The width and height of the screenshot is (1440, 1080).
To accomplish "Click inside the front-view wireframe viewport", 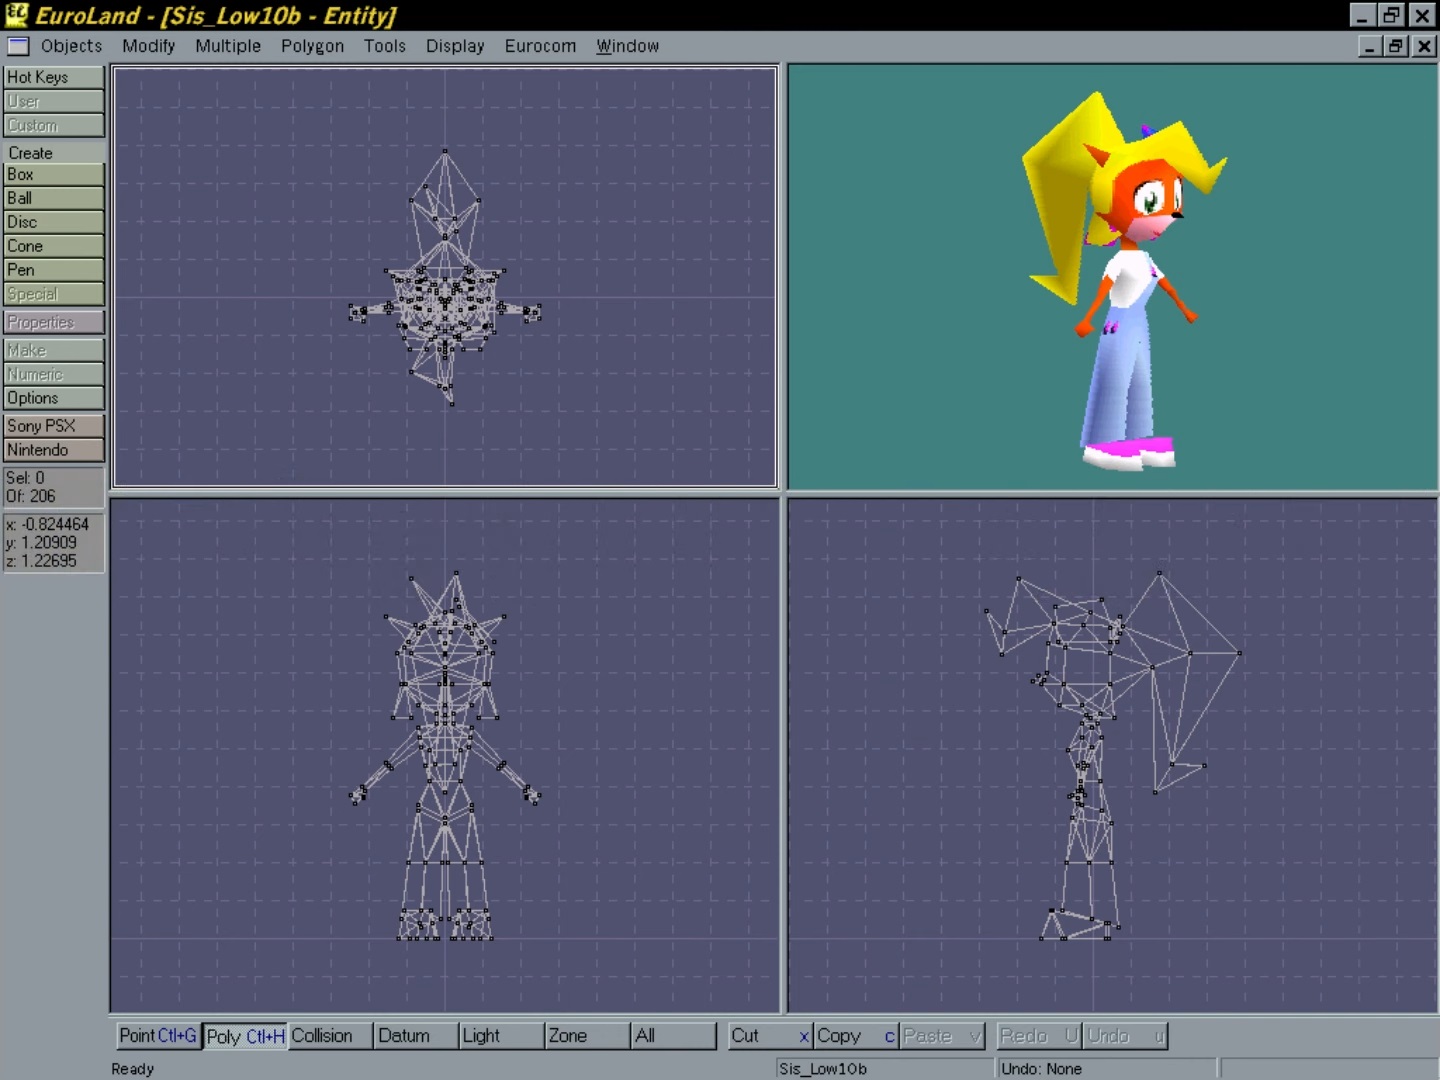I will tap(445, 756).
